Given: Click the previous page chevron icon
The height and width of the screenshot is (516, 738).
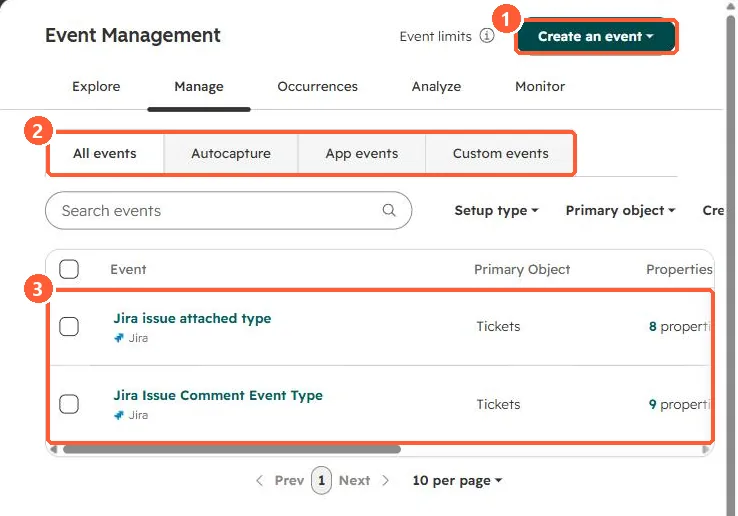Looking at the screenshot, I should (259, 480).
